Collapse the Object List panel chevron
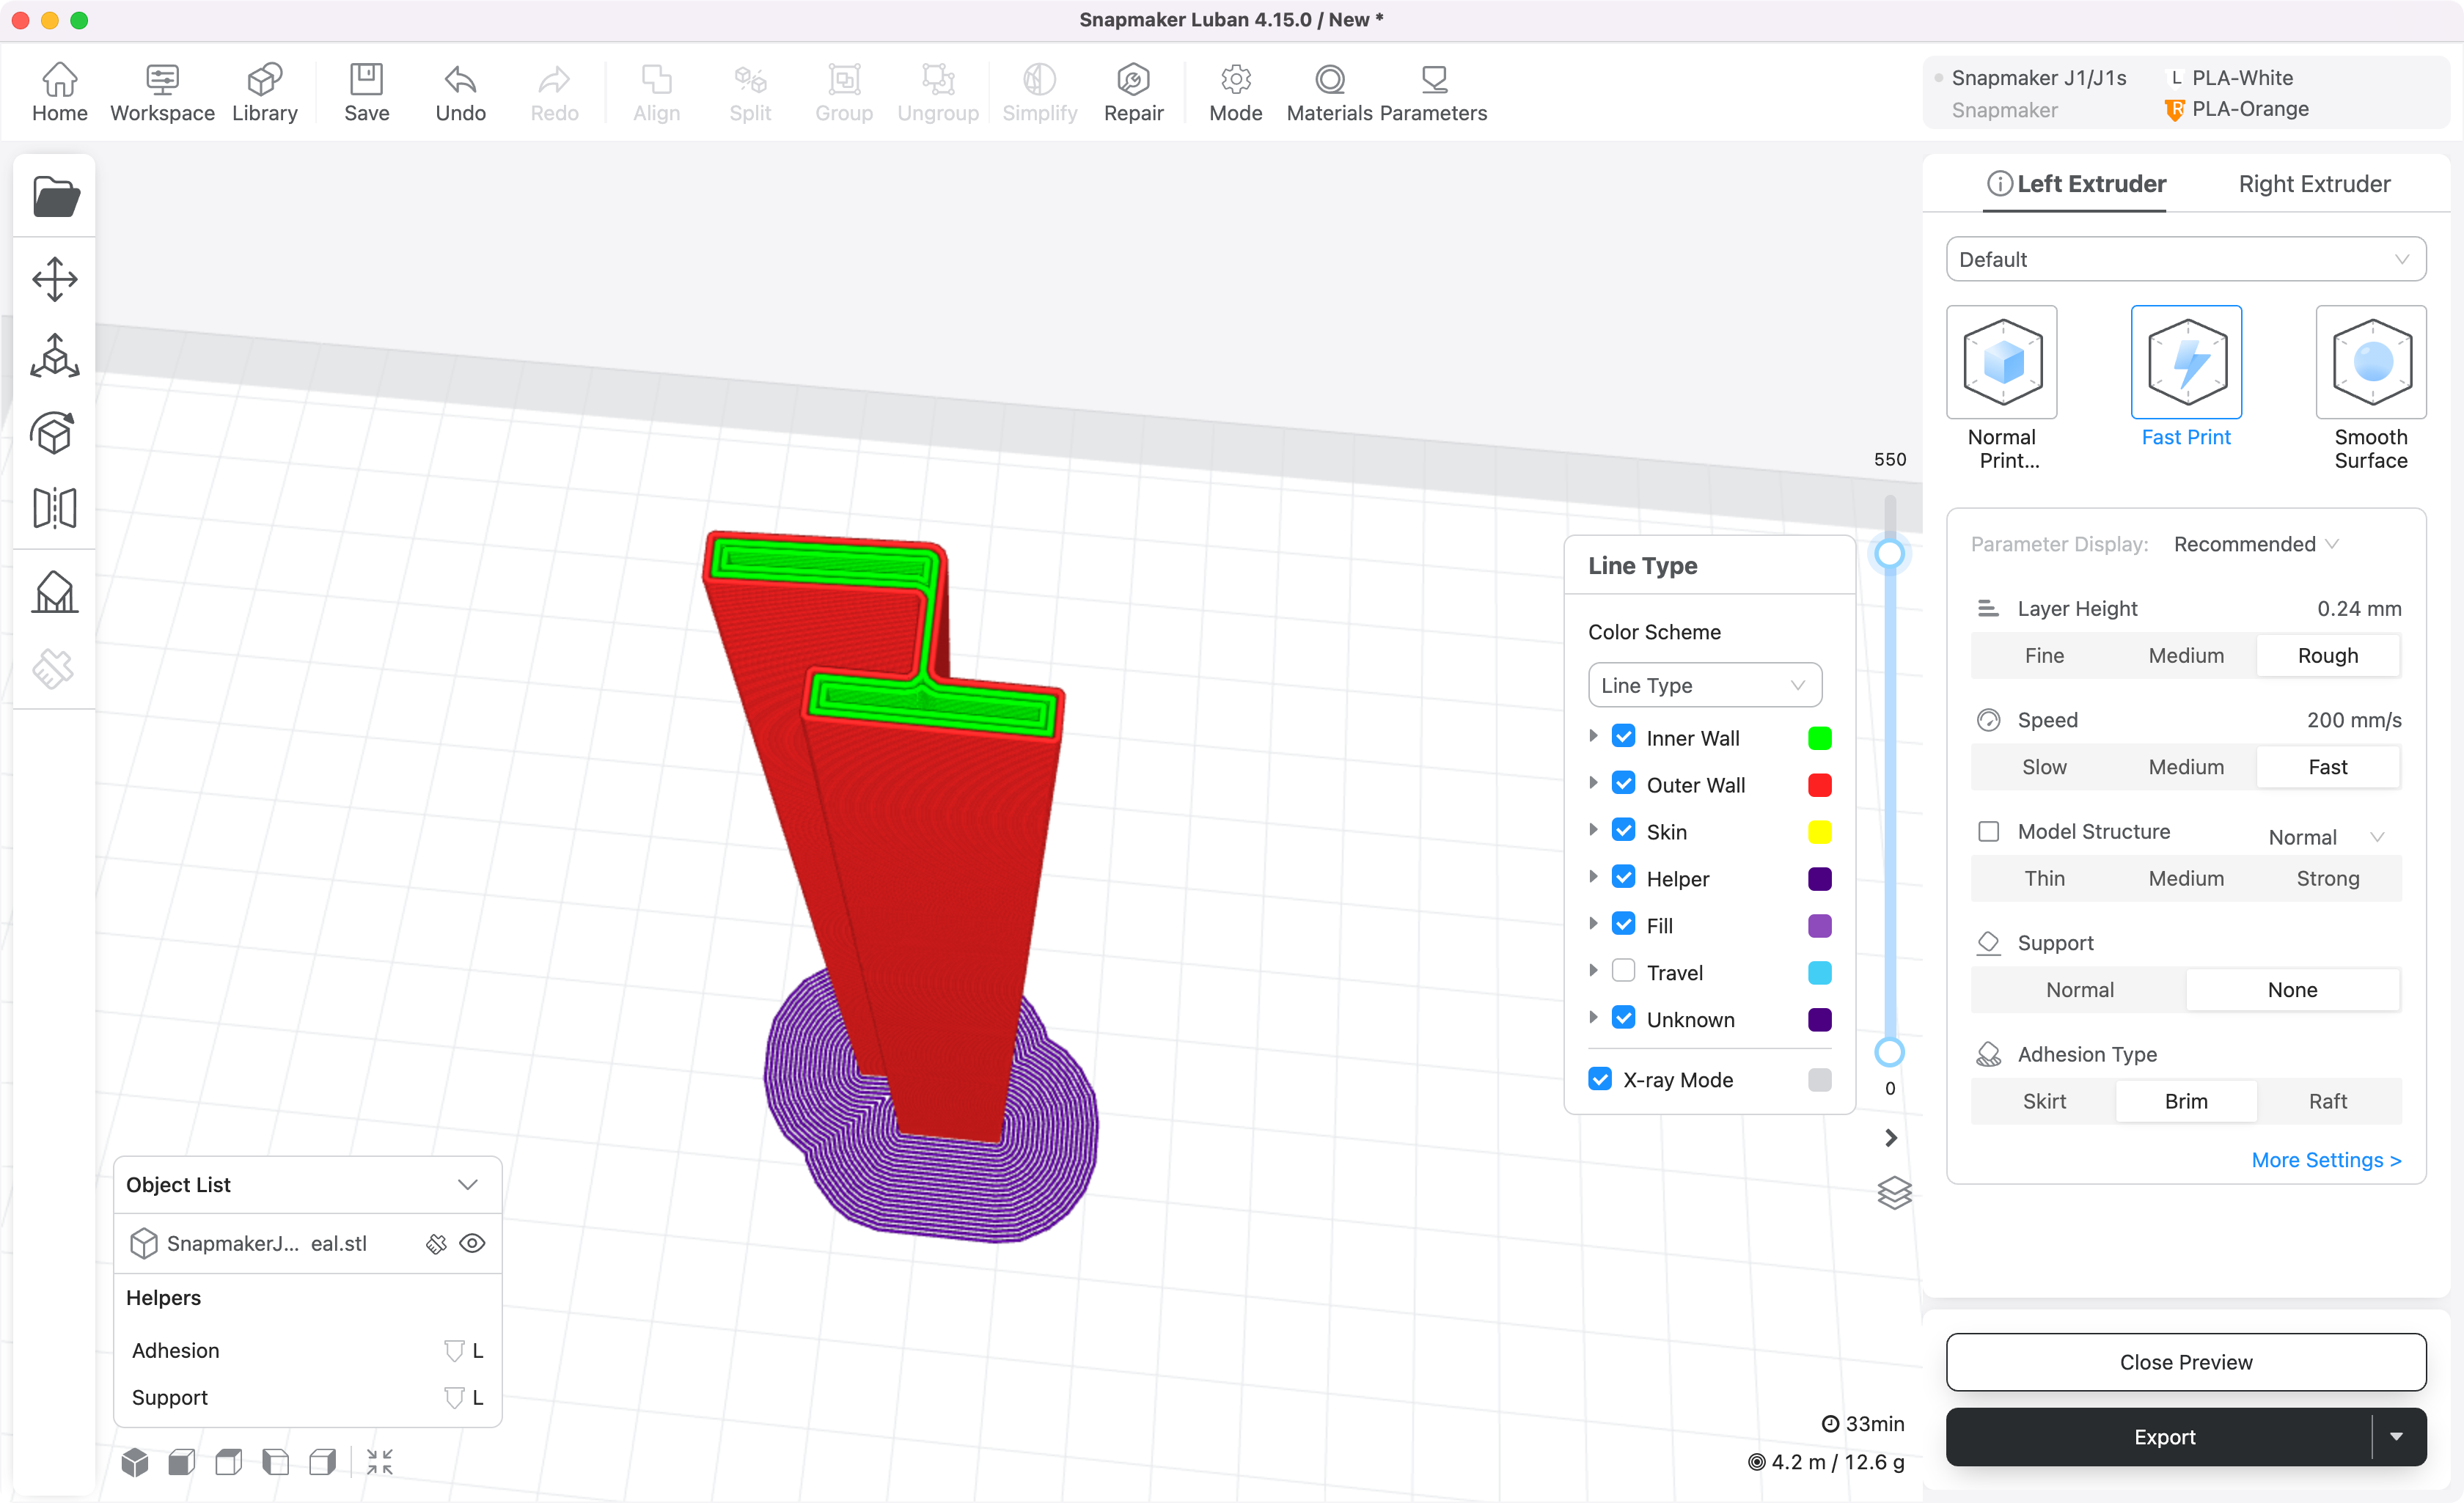 tap(467, 1184)
